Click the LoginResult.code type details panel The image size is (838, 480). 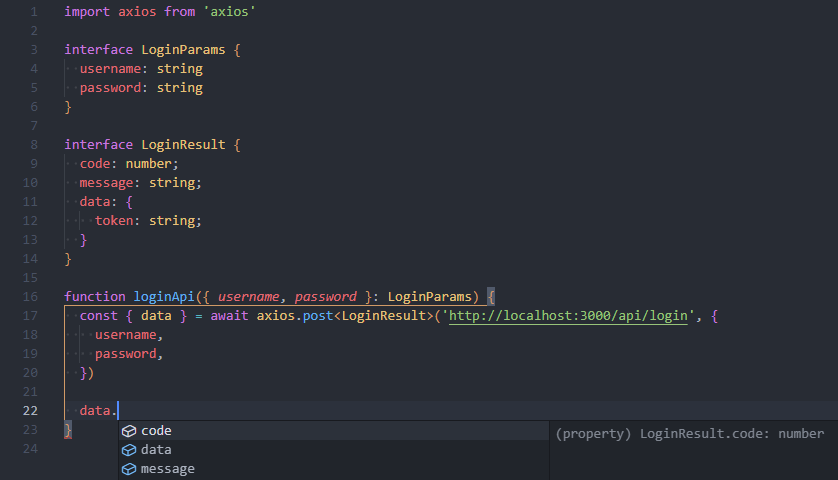click(693, 450)
